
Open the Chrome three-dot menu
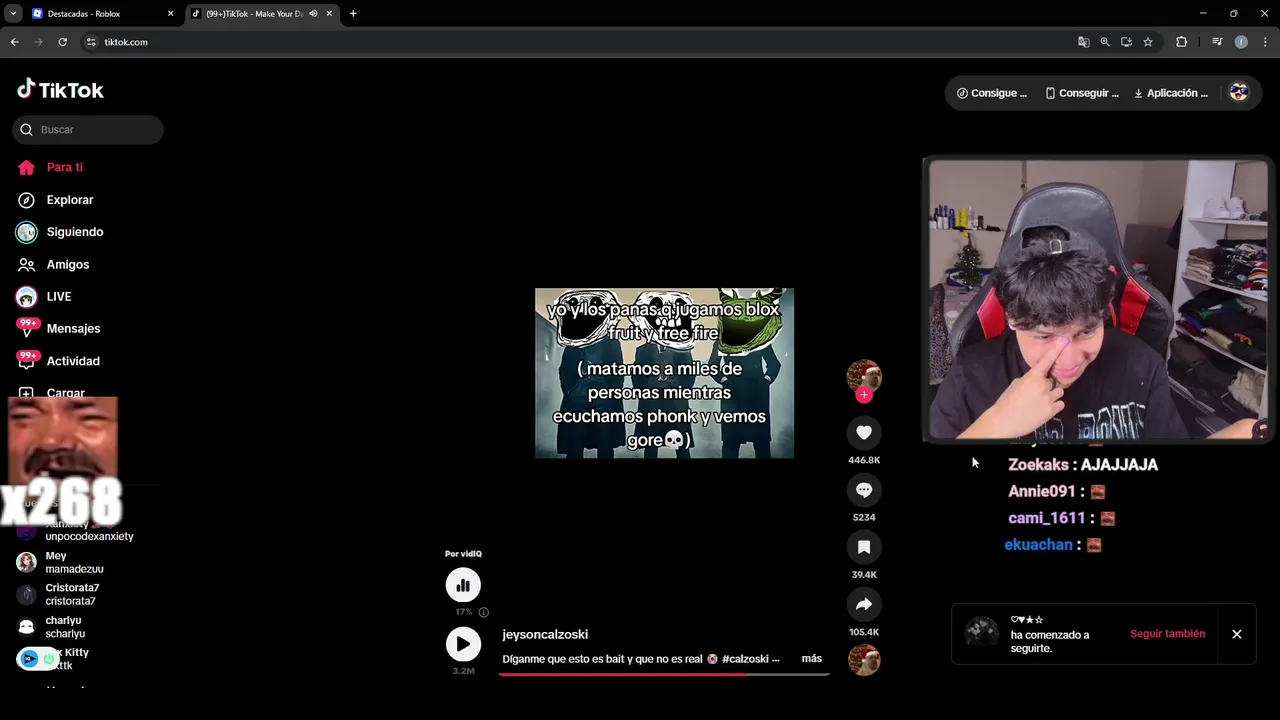tap(1265, 42)
